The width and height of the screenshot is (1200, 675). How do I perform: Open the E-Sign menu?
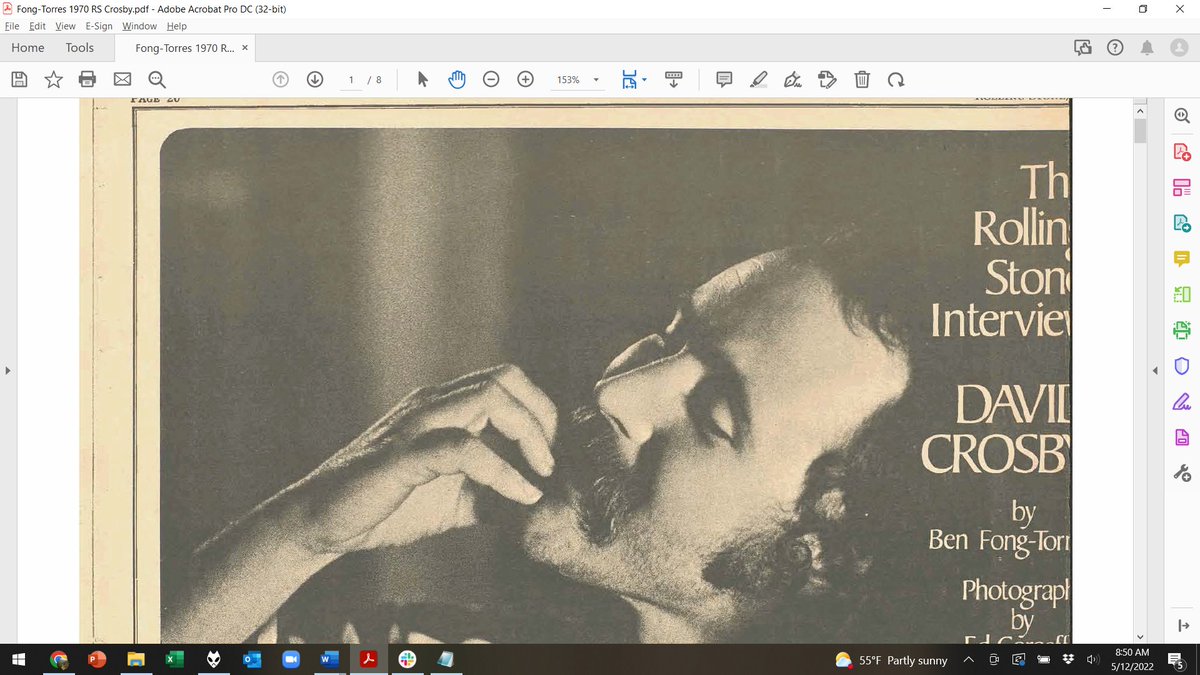pyautogui.click(x=99, y=26)
